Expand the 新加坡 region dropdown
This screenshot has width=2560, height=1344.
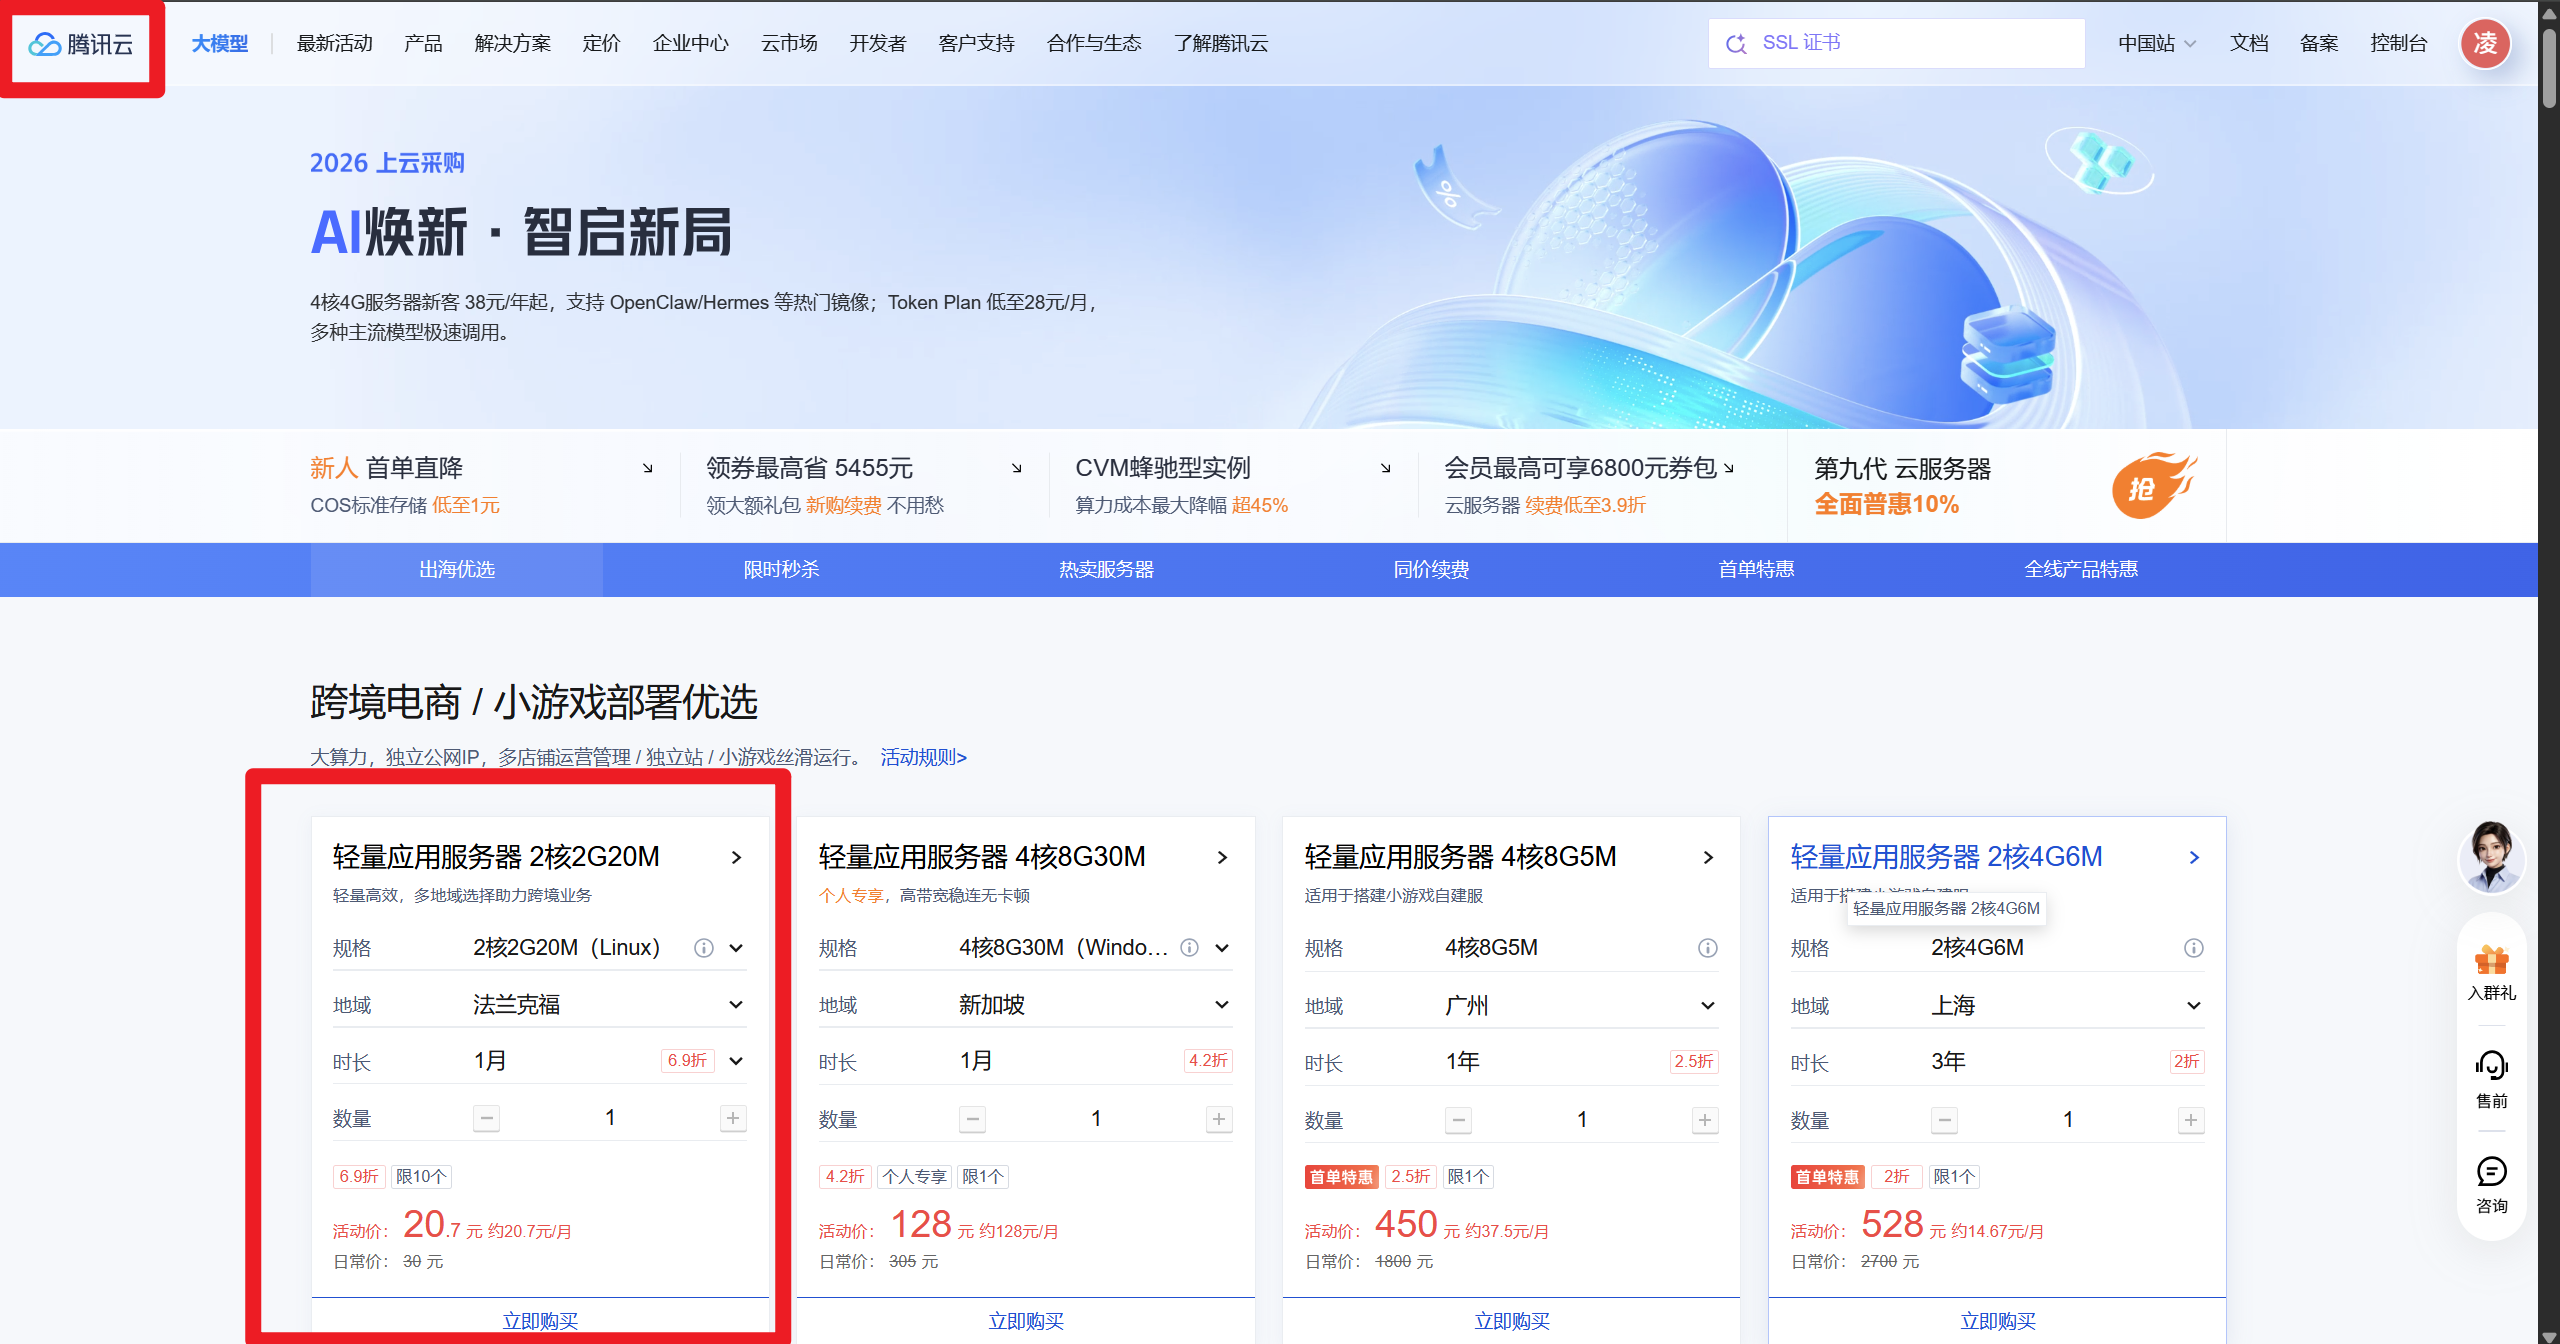click(x=1222, y=1004)
